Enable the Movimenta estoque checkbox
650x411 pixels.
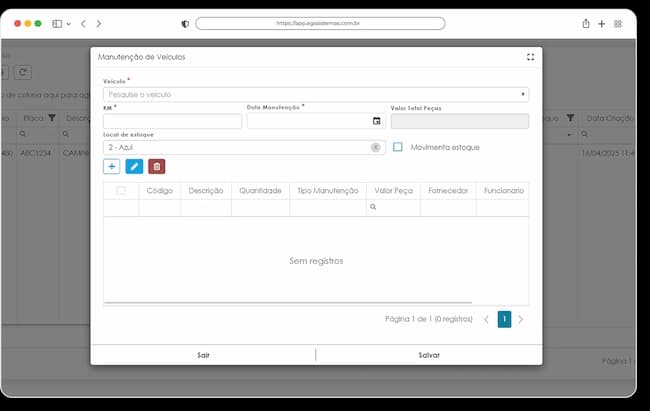click(x=398, y=147)
